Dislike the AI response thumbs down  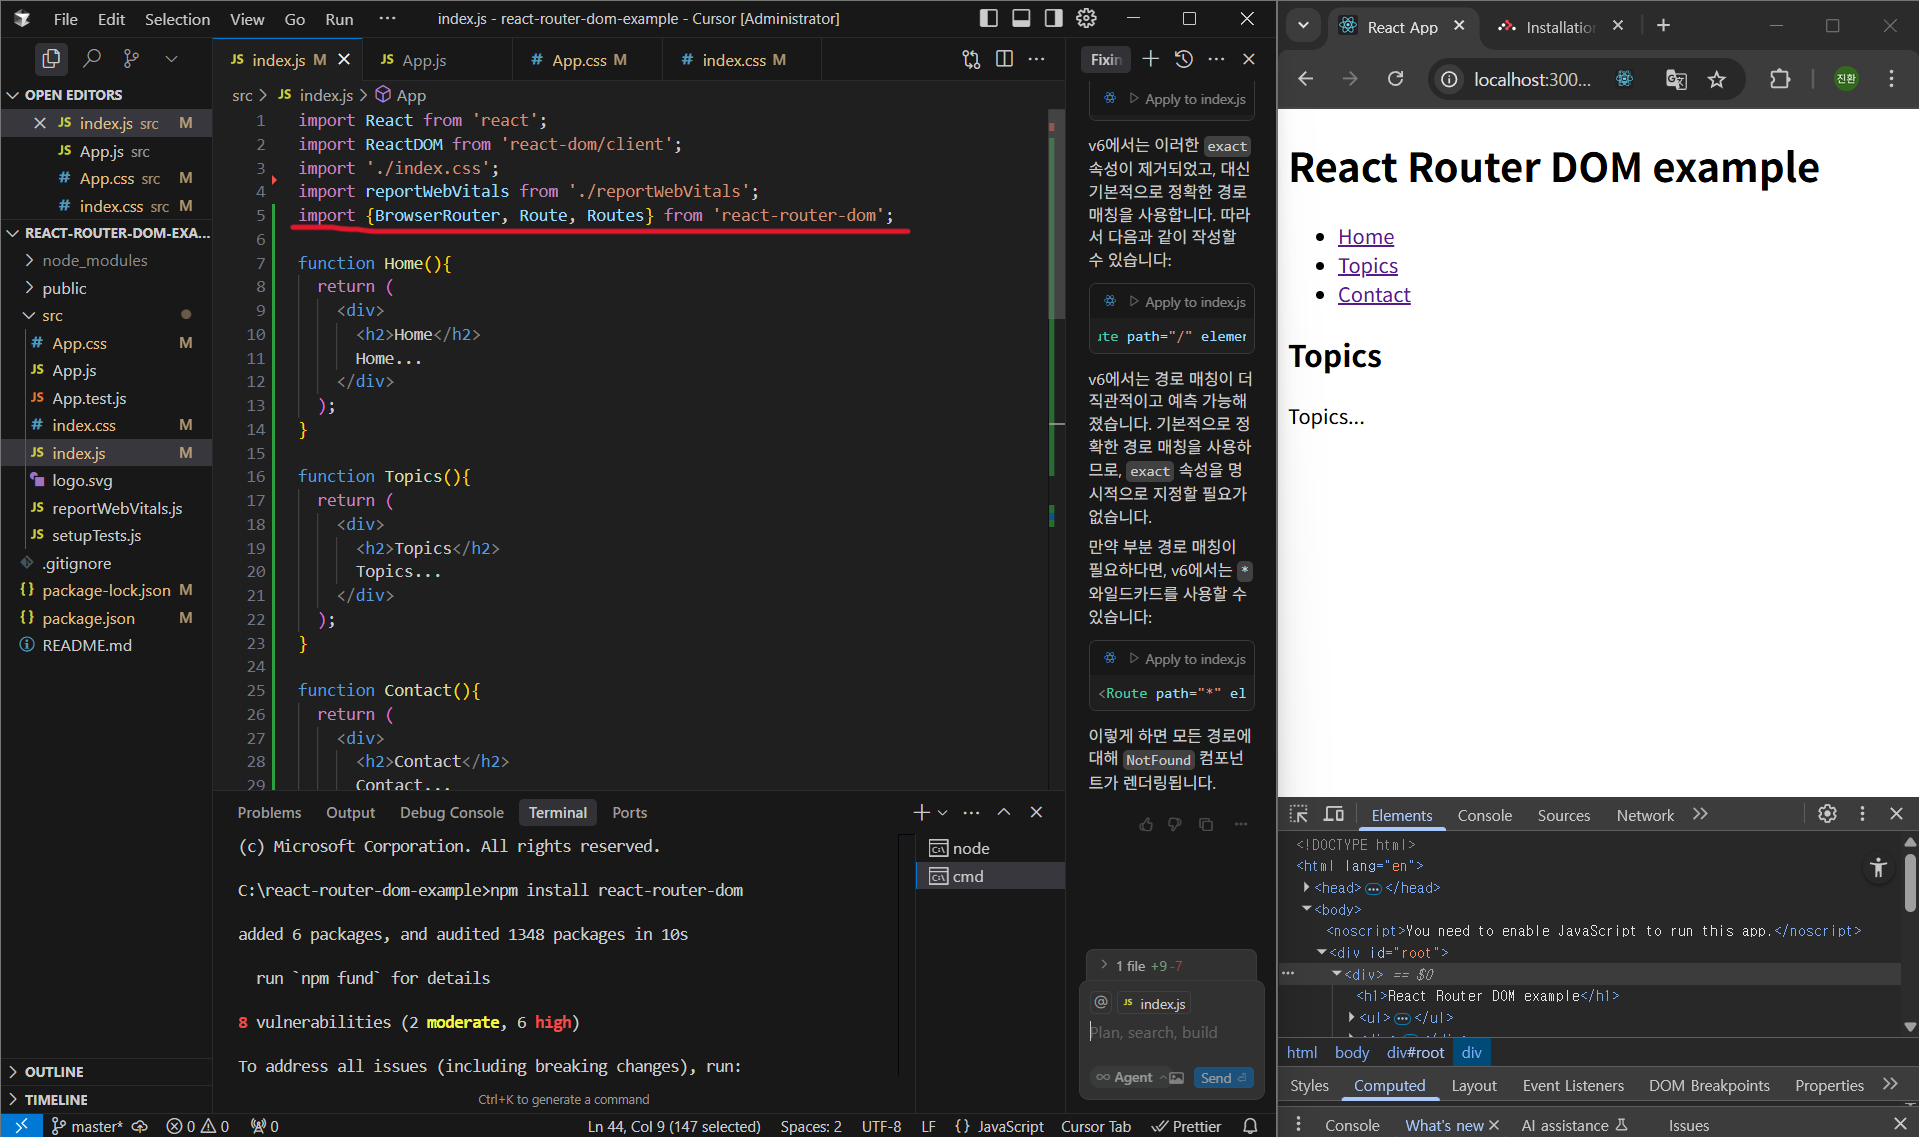click(1175, 825)
